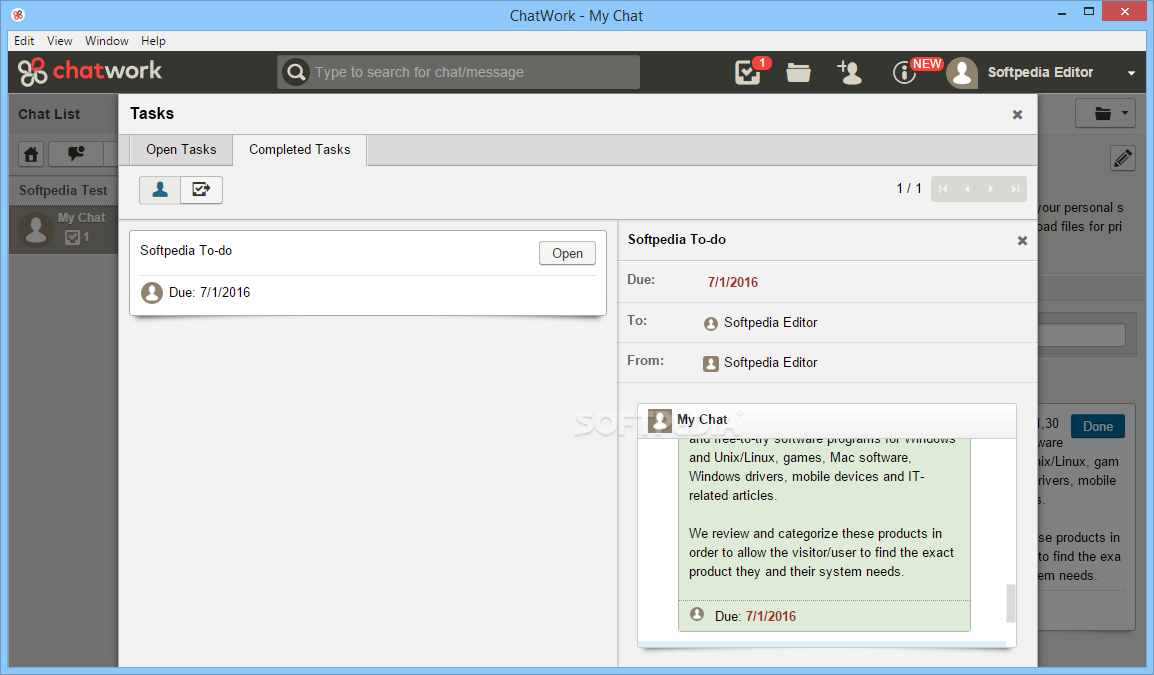Open the Edit menu
This screenshot has height=675, width=1154.
pyautogui.click(x=24, y=41)
